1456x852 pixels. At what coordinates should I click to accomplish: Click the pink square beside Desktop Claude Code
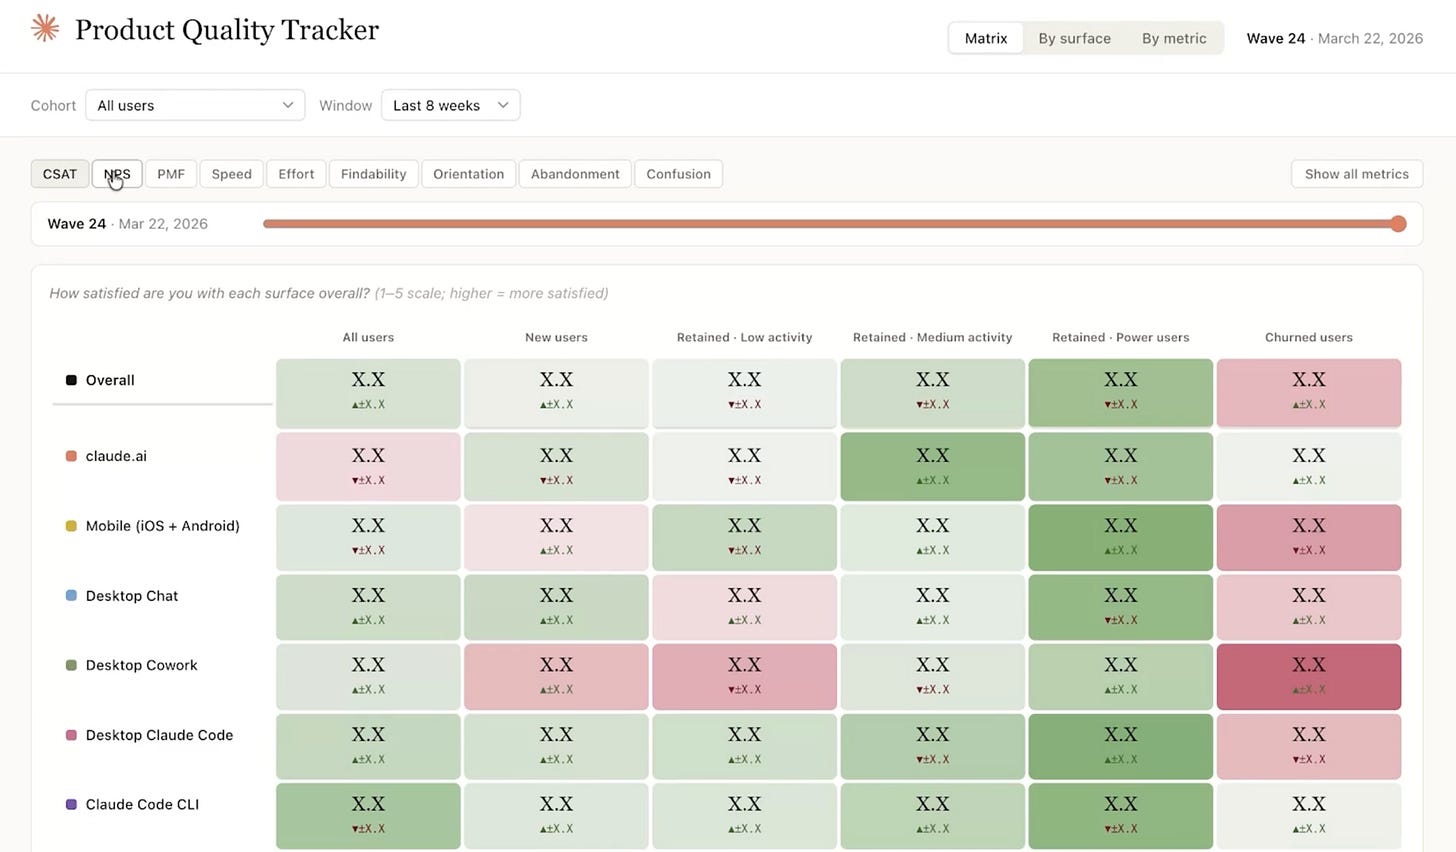(71, 735)
